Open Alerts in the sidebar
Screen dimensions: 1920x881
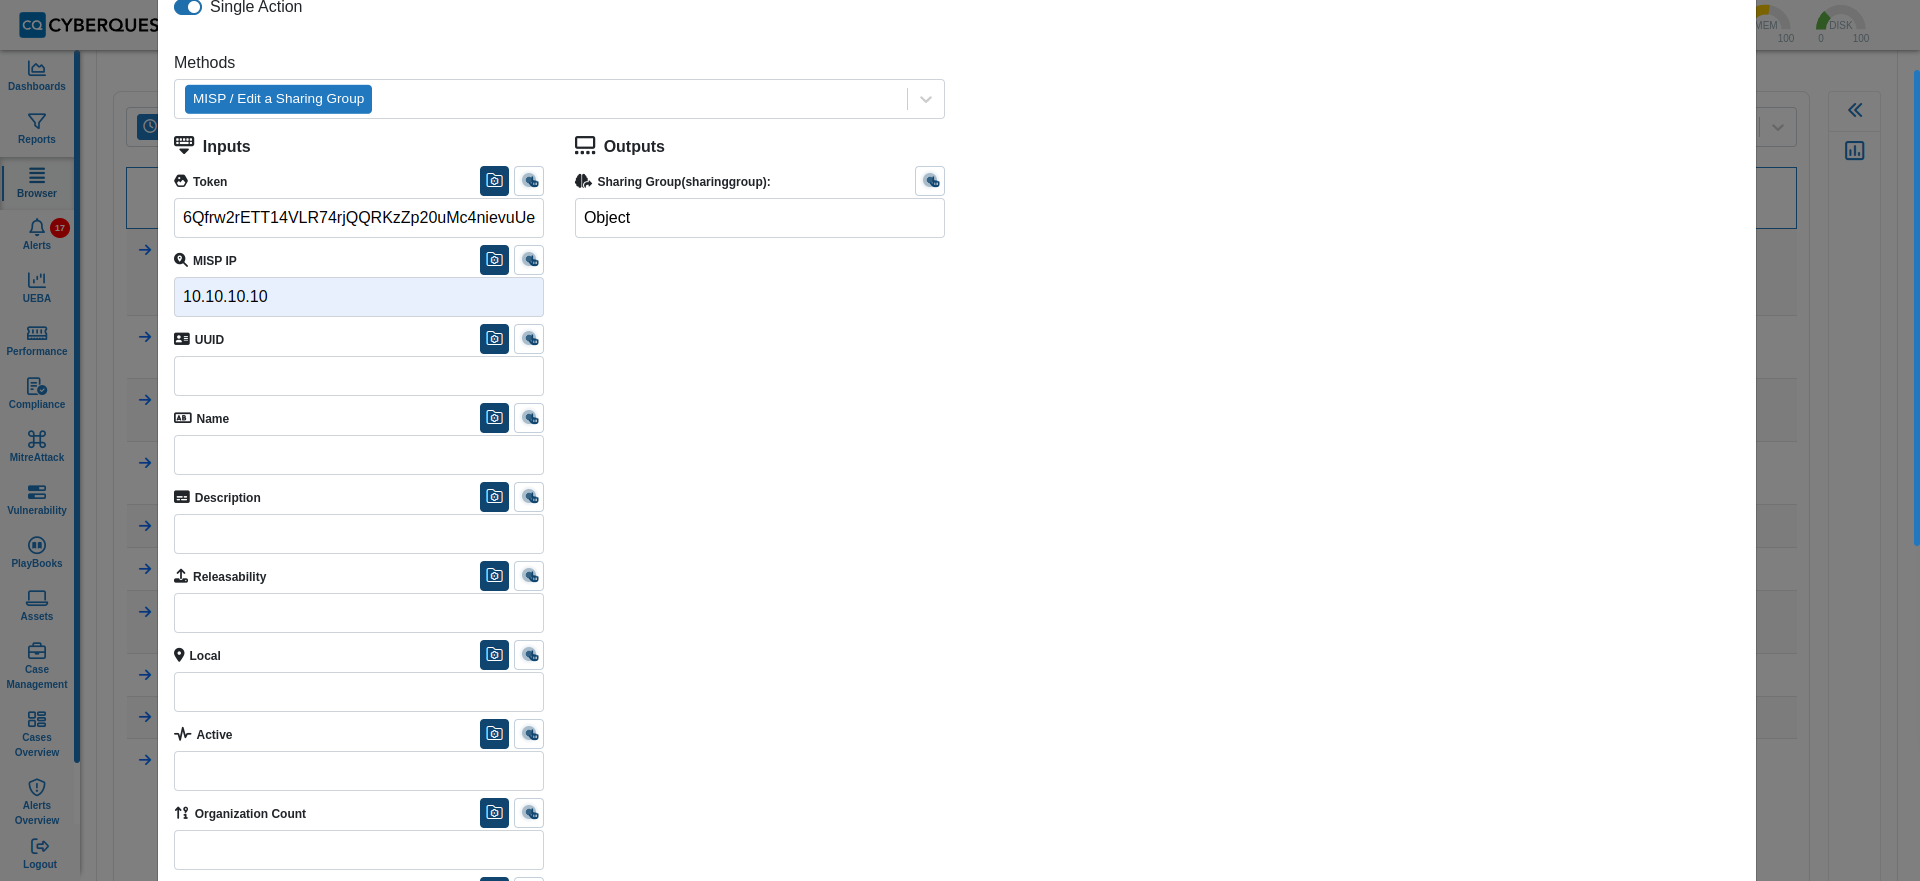tap(37, 235)
